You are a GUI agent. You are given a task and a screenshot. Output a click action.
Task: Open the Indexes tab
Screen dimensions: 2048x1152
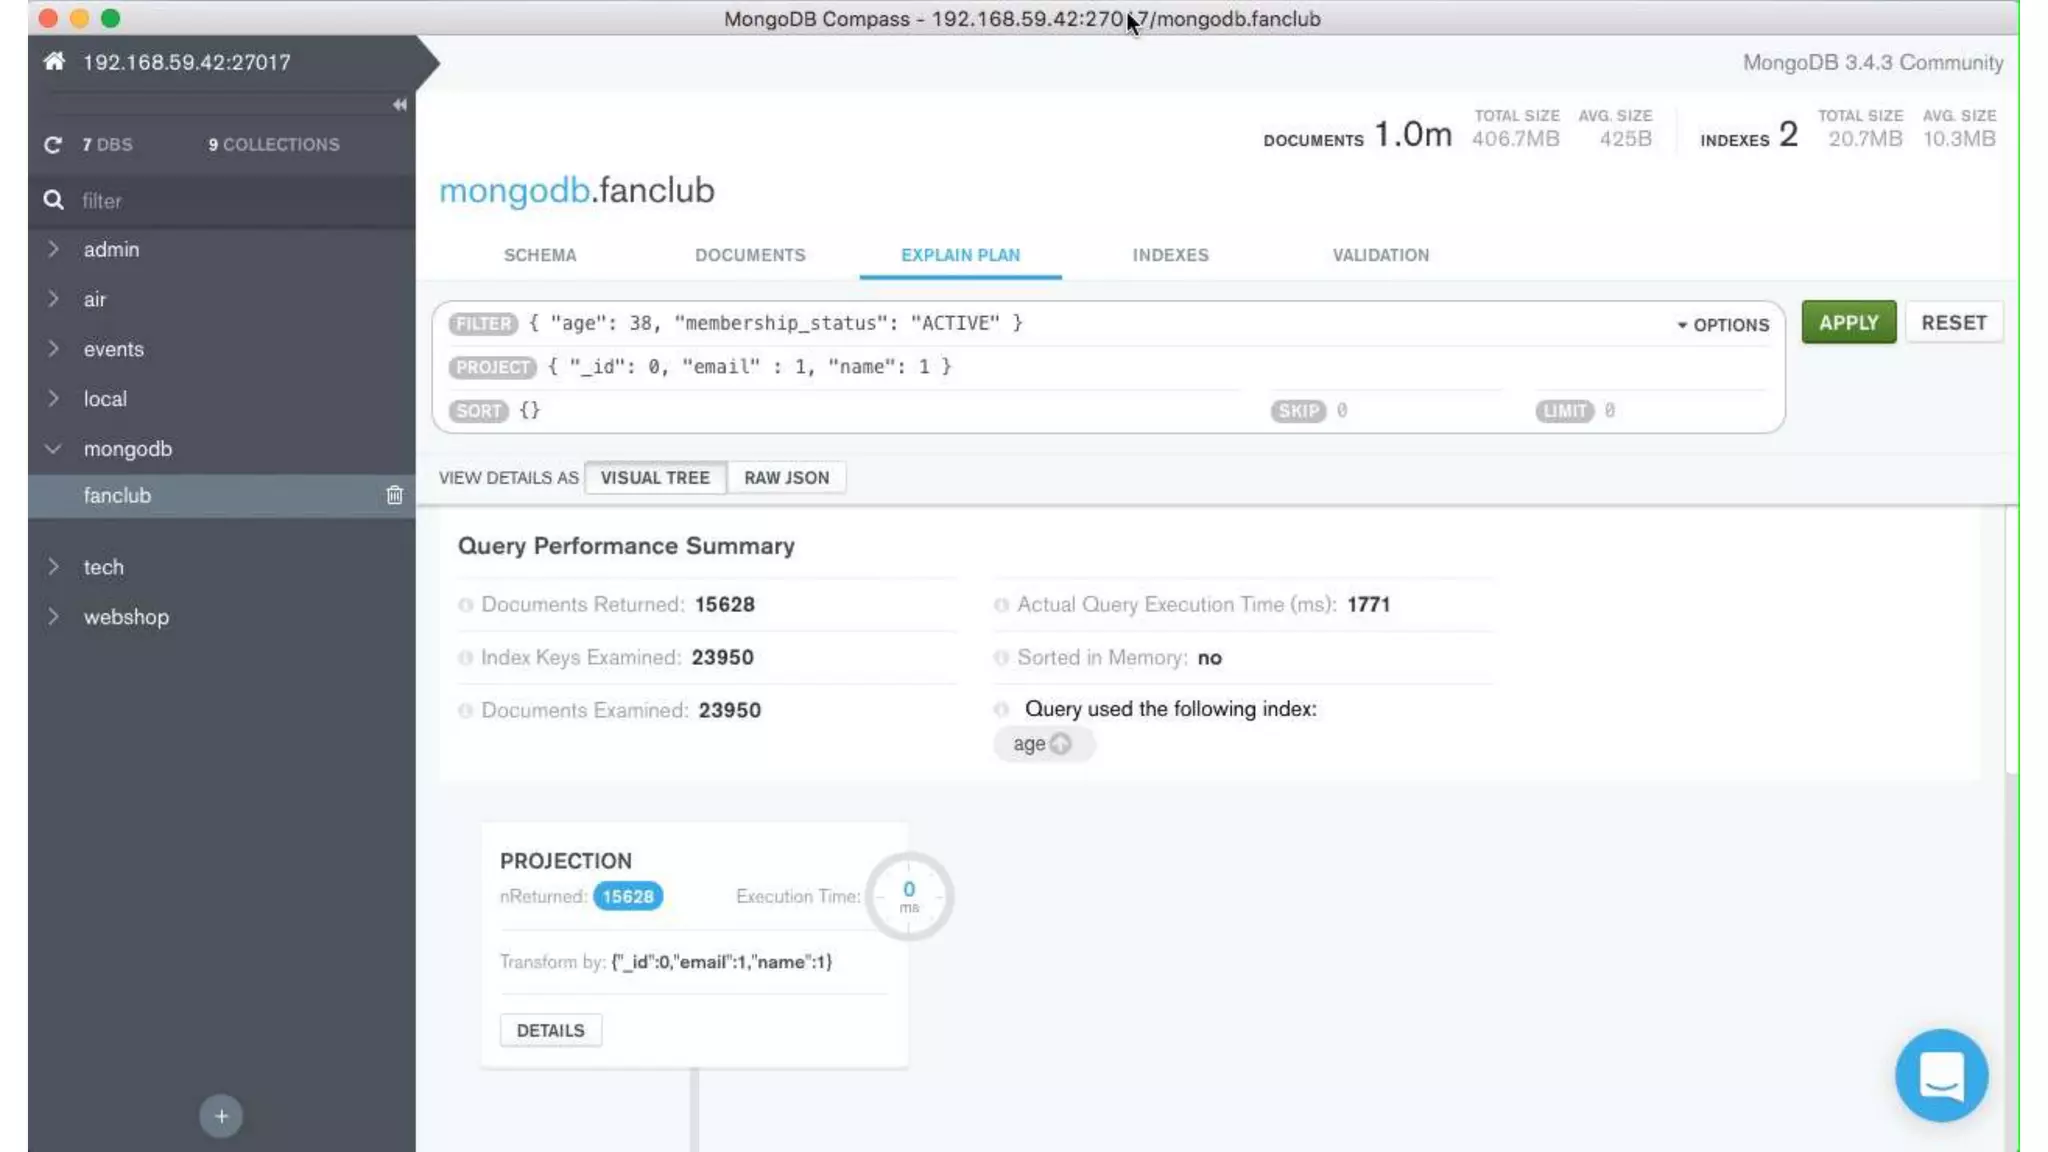coord(1170,255)
